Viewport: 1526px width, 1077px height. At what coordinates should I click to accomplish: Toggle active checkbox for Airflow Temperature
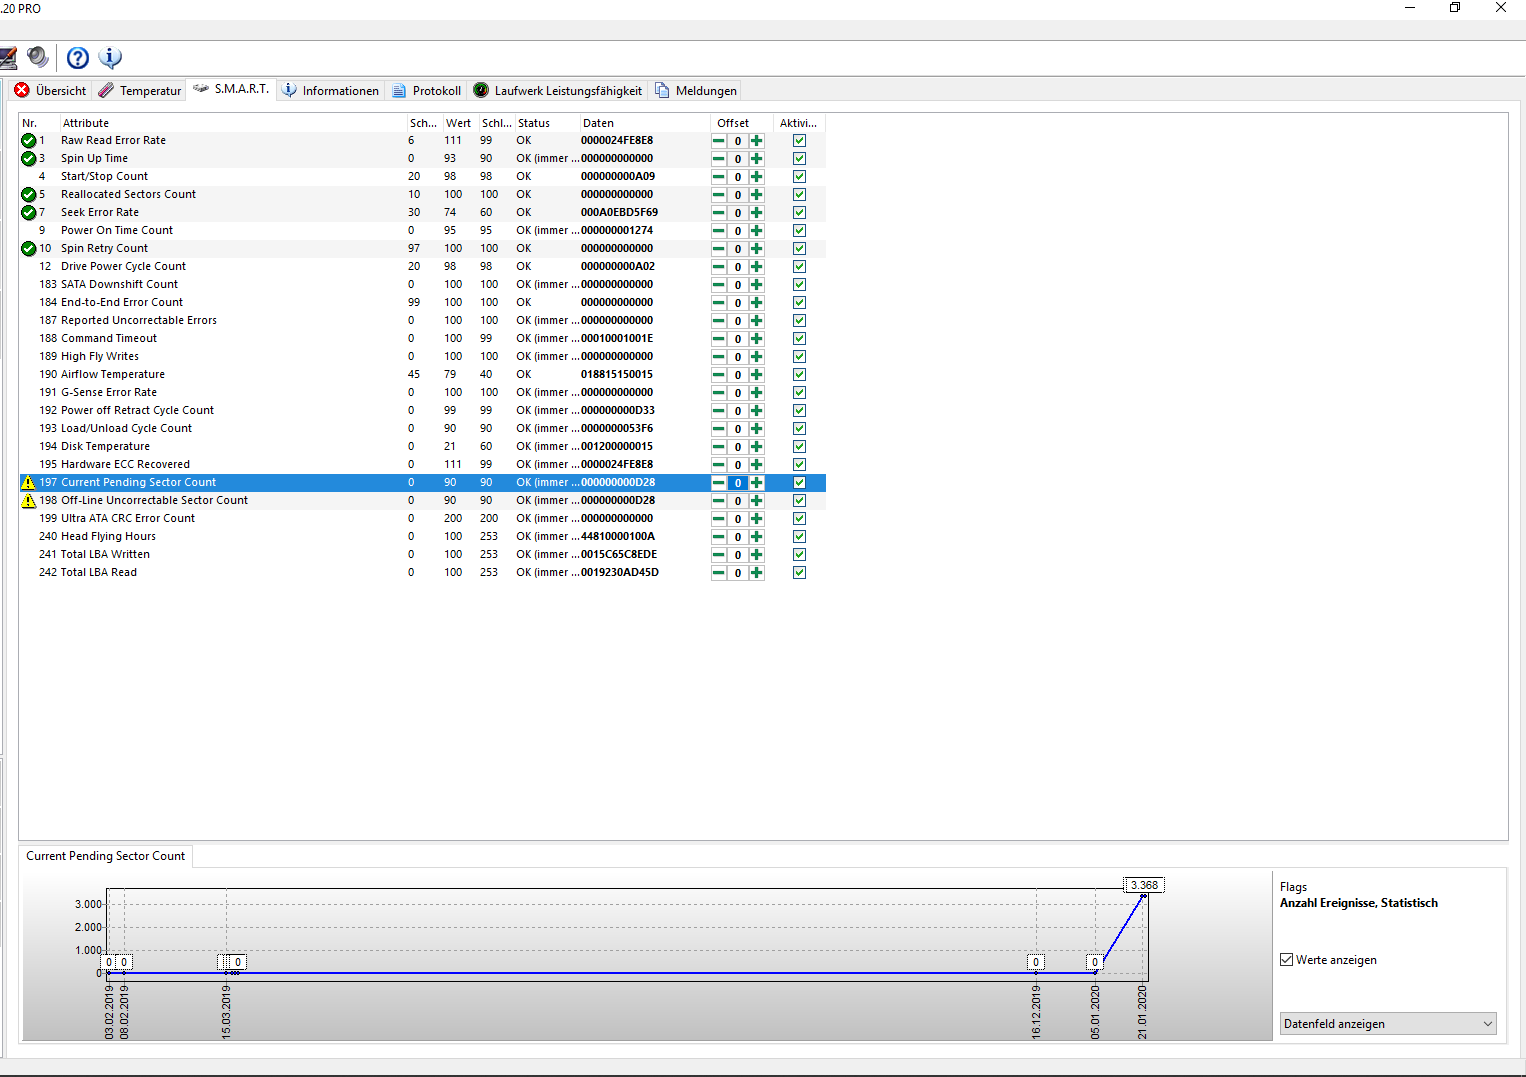(x=799, y=375)
